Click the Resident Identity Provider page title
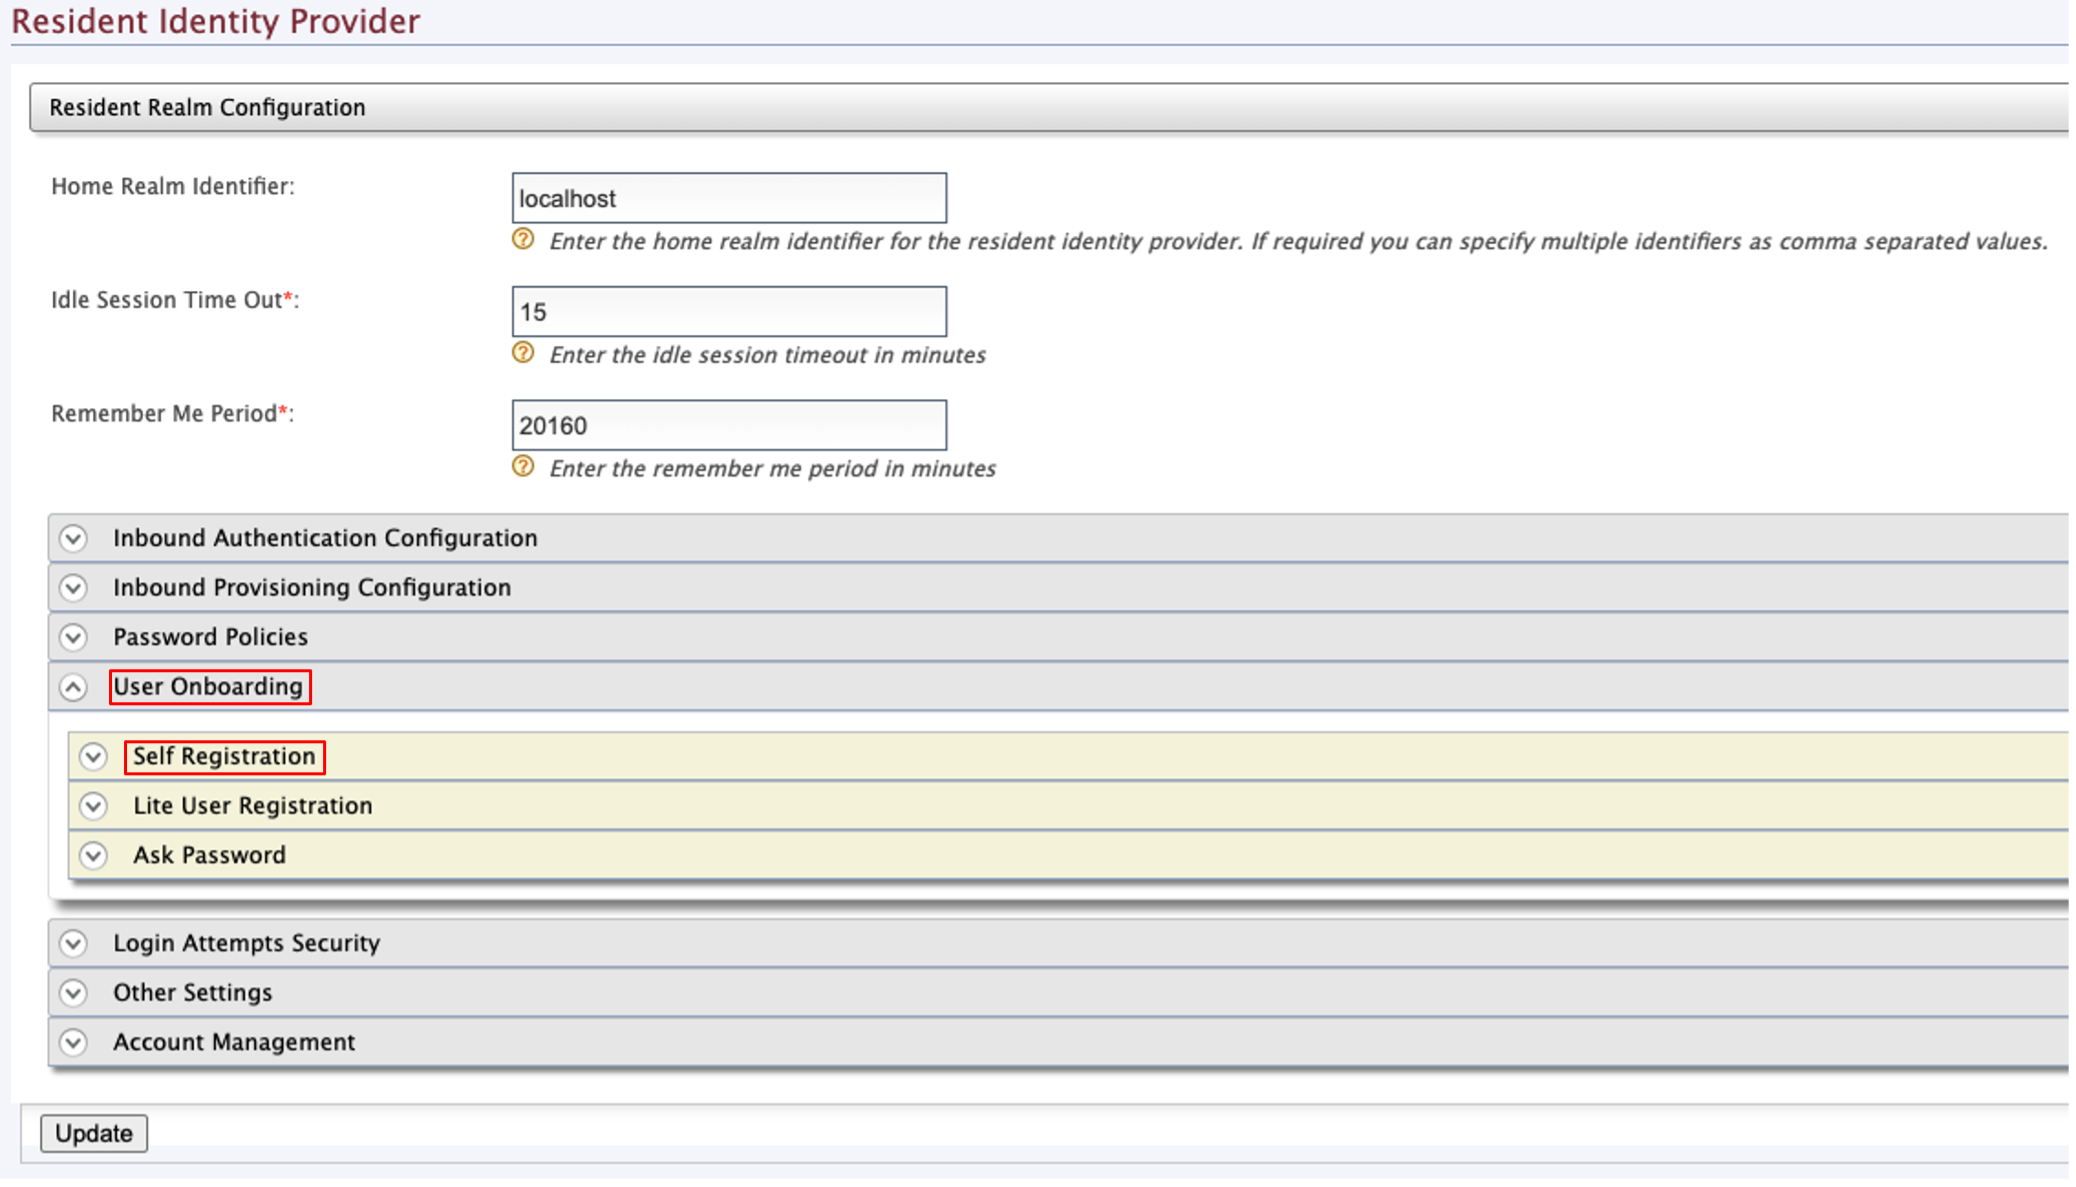2076x1187 pixels. point(216,20)
